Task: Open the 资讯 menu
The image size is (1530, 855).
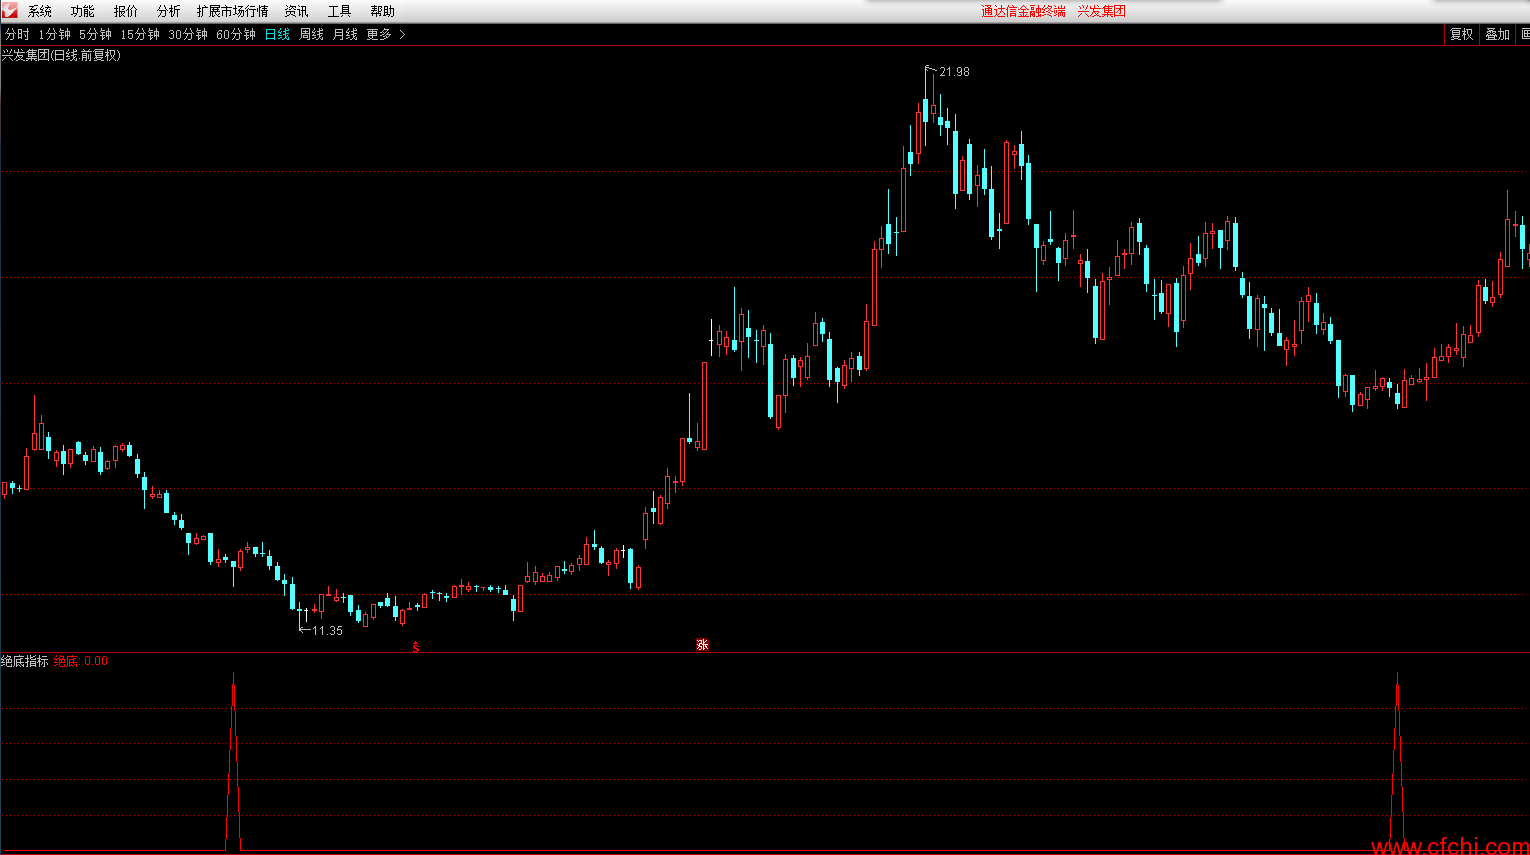Action: [x=297, y=11]
